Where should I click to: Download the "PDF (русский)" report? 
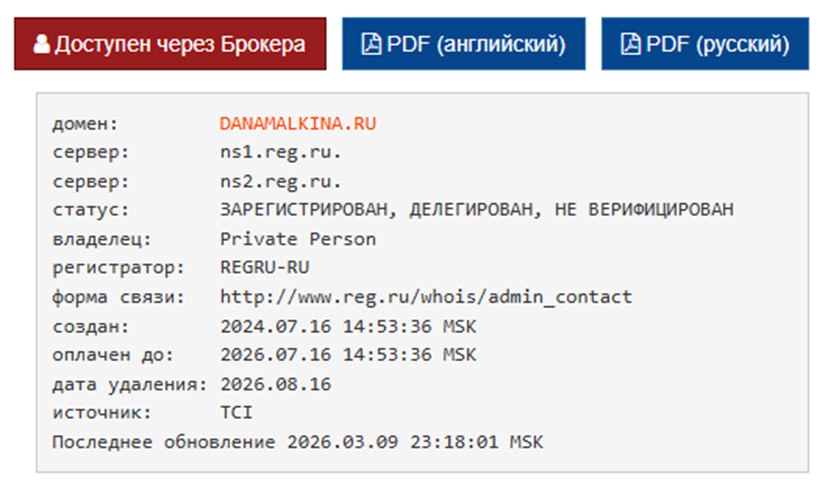(x=705, y=45)
